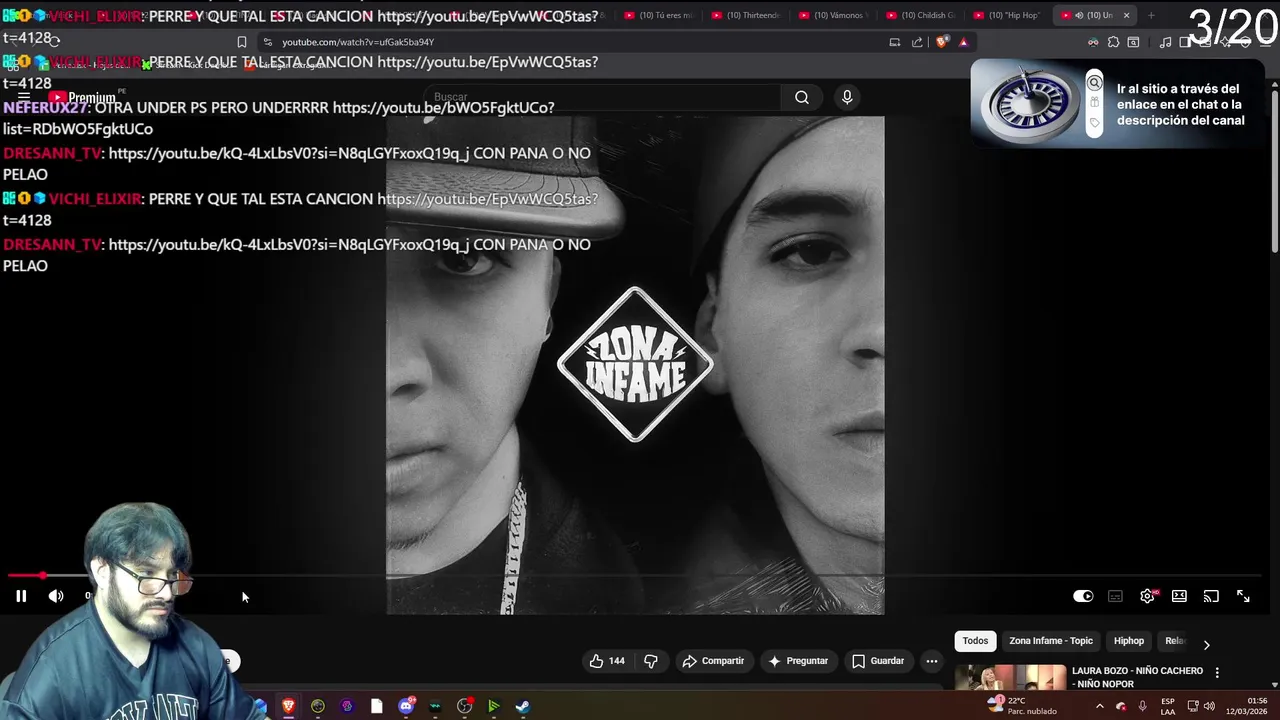Open Steam in the taskbar
Viewport: 1280px width, 720px height.
pyautogui.click(x=522, y=706)
